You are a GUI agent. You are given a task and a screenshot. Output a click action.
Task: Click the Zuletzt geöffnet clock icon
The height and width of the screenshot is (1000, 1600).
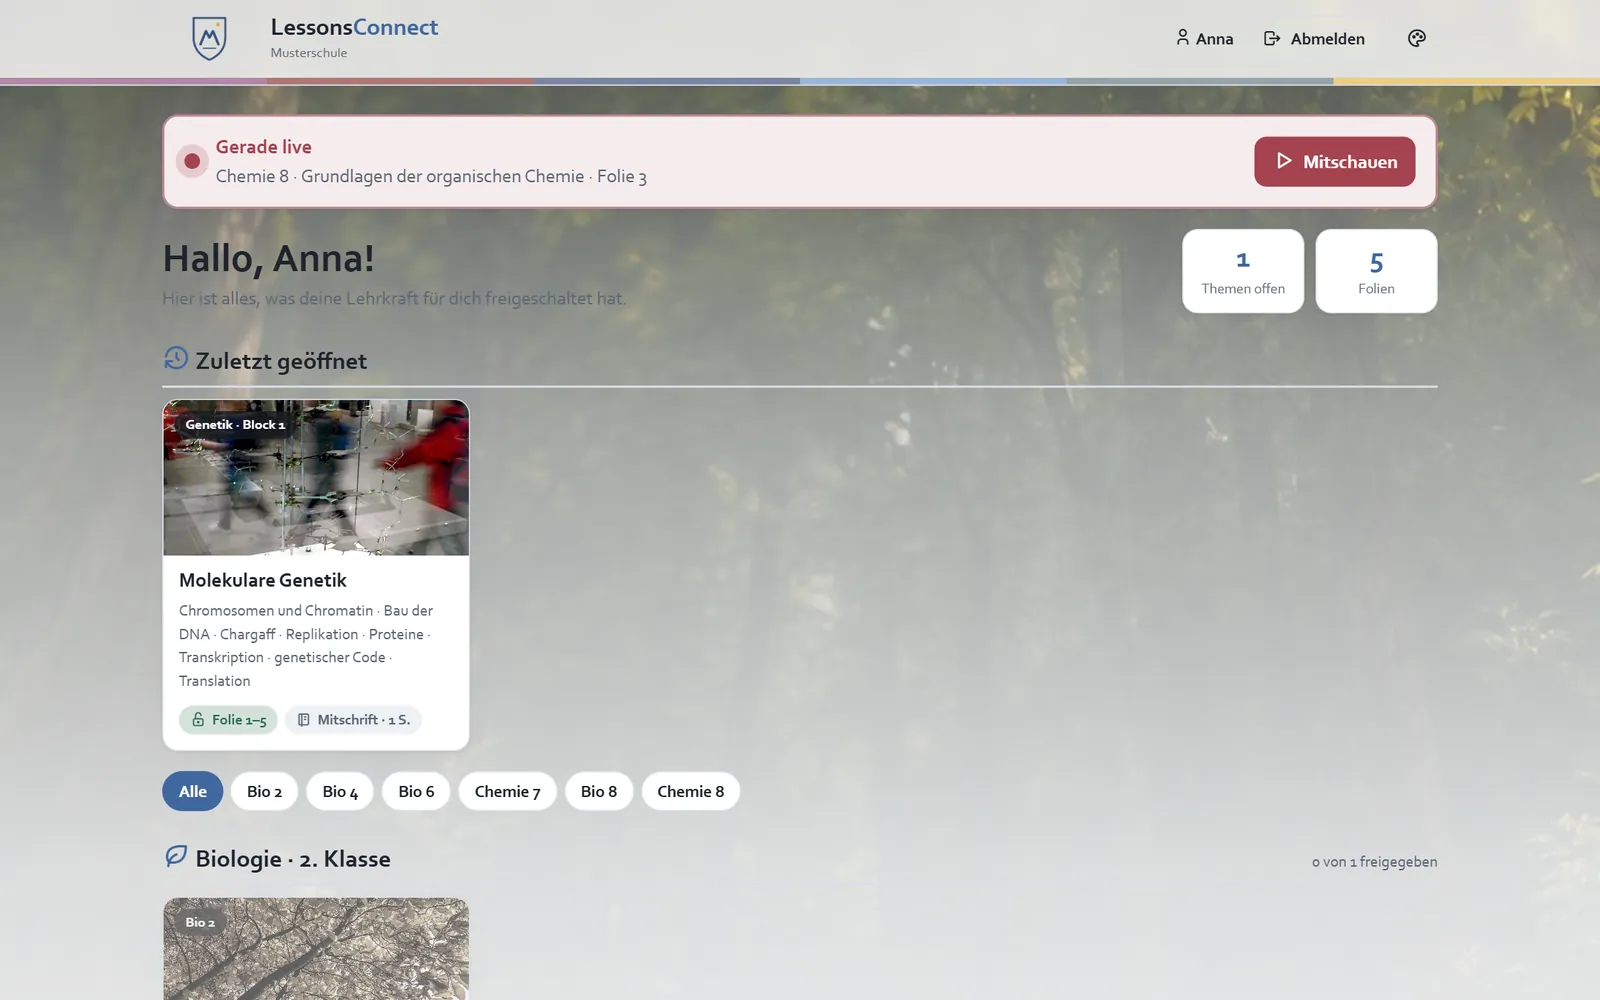click(176, 359)
